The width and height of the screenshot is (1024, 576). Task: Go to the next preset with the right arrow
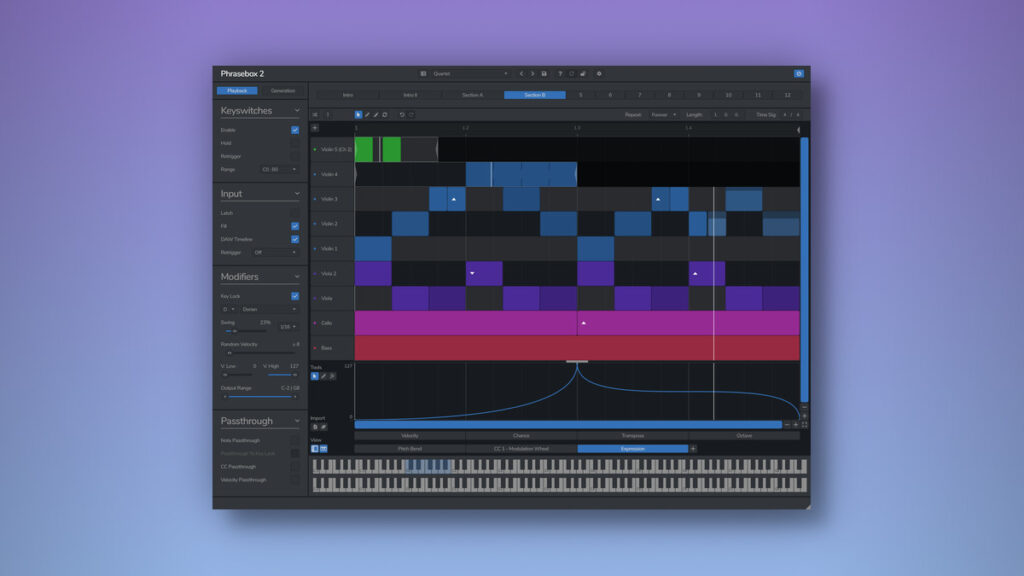click(532, 73)
